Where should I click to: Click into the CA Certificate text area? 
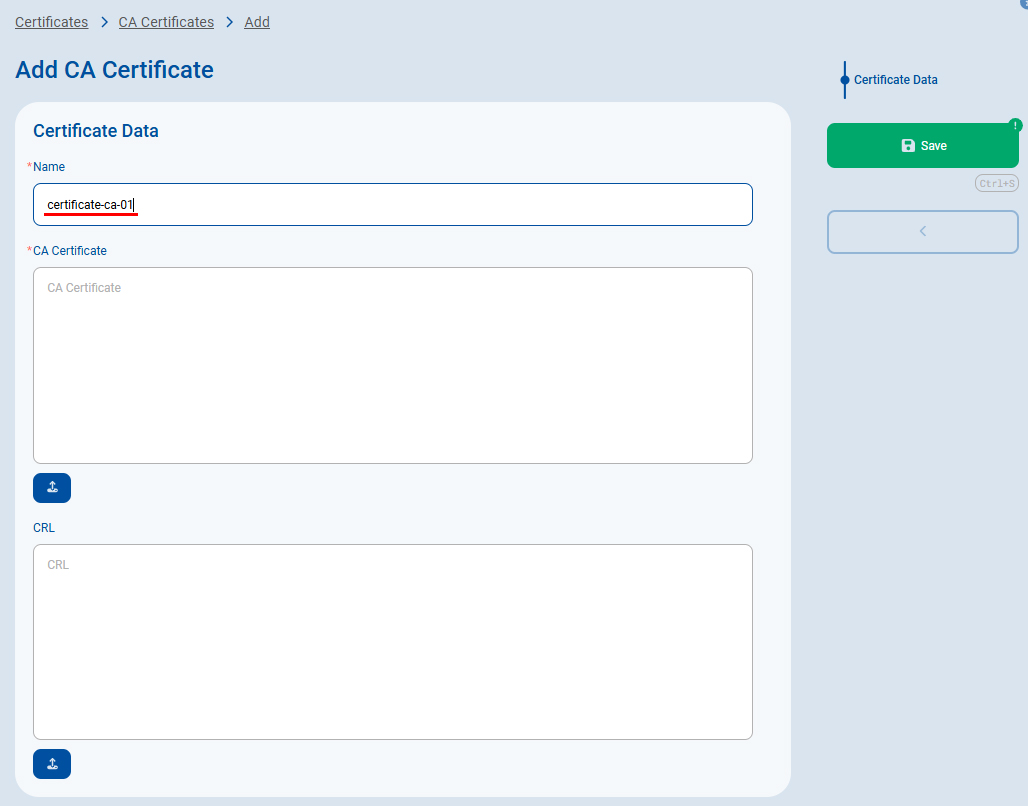393,365
